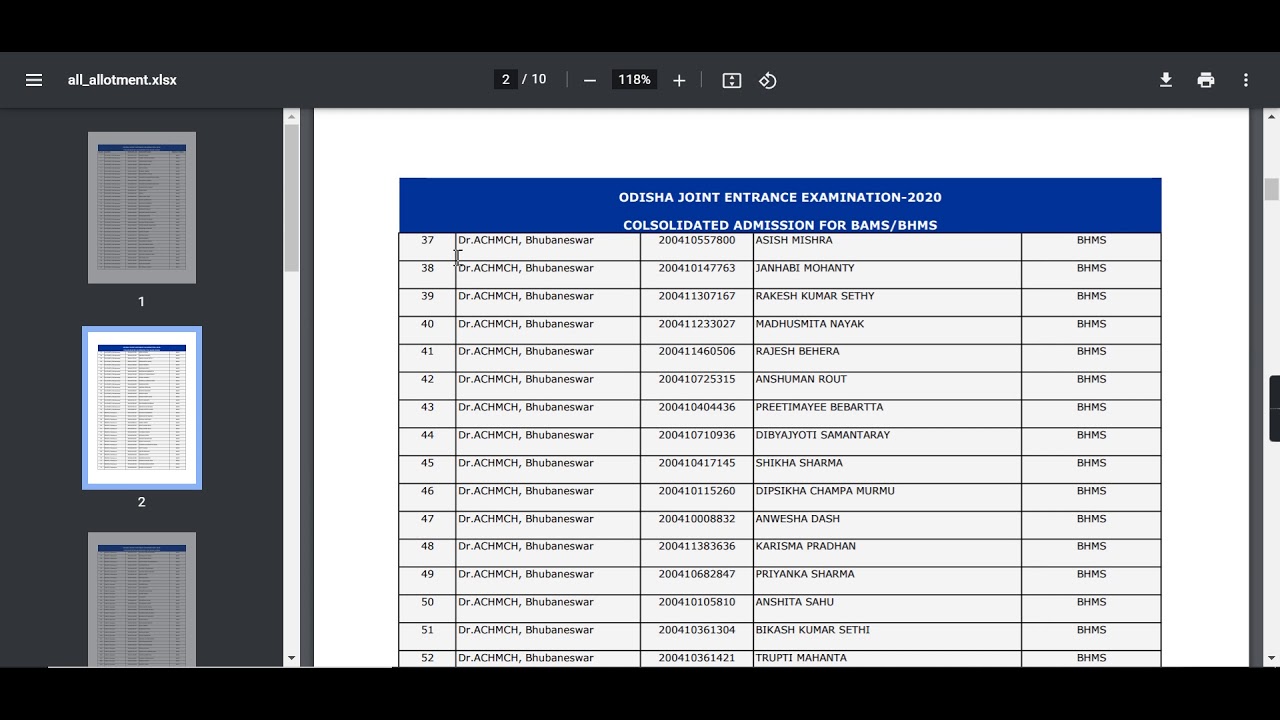Click the name KARISMA PRADHAN
The height and width of the screenshot is (720, 1280).
805,546
